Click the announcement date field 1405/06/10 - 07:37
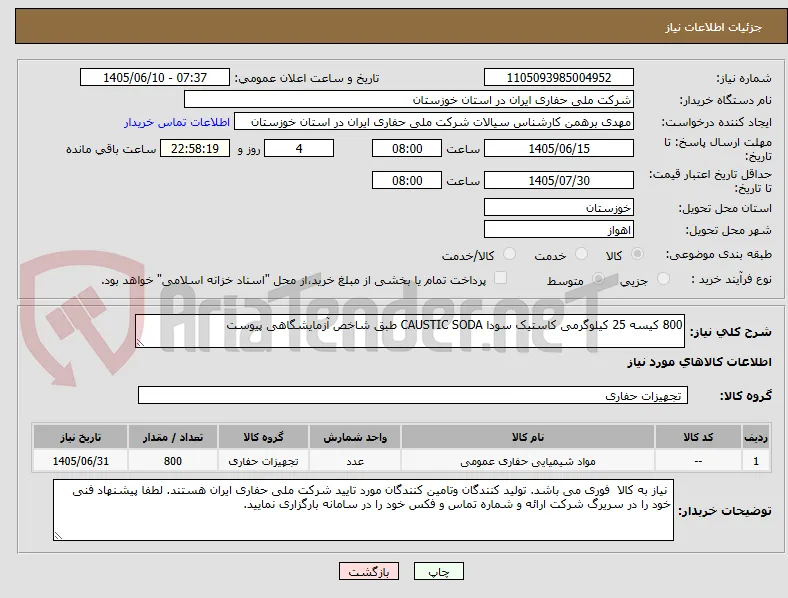788x598 pixels. (155, 77)
